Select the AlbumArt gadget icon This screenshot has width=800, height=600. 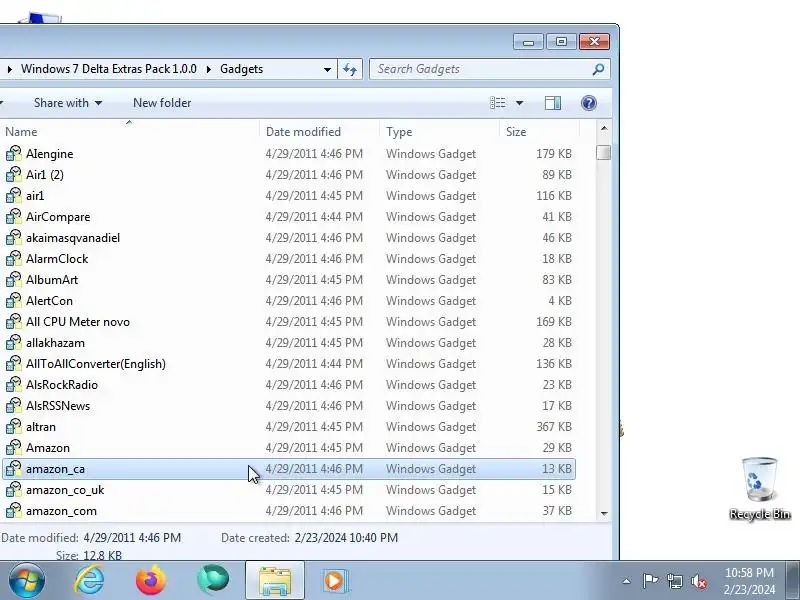pyautogui.click(x=14, y=280)
